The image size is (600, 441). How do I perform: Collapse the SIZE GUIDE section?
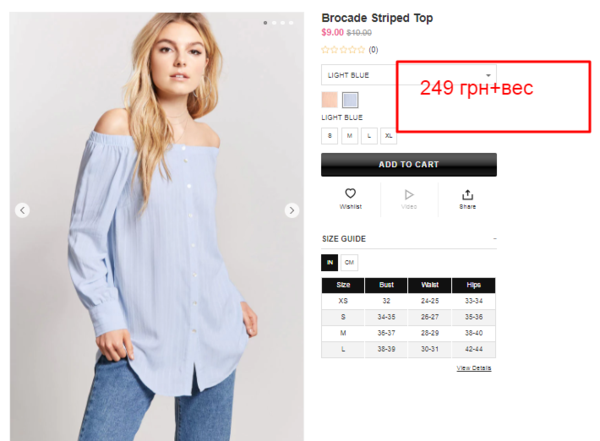495,238
